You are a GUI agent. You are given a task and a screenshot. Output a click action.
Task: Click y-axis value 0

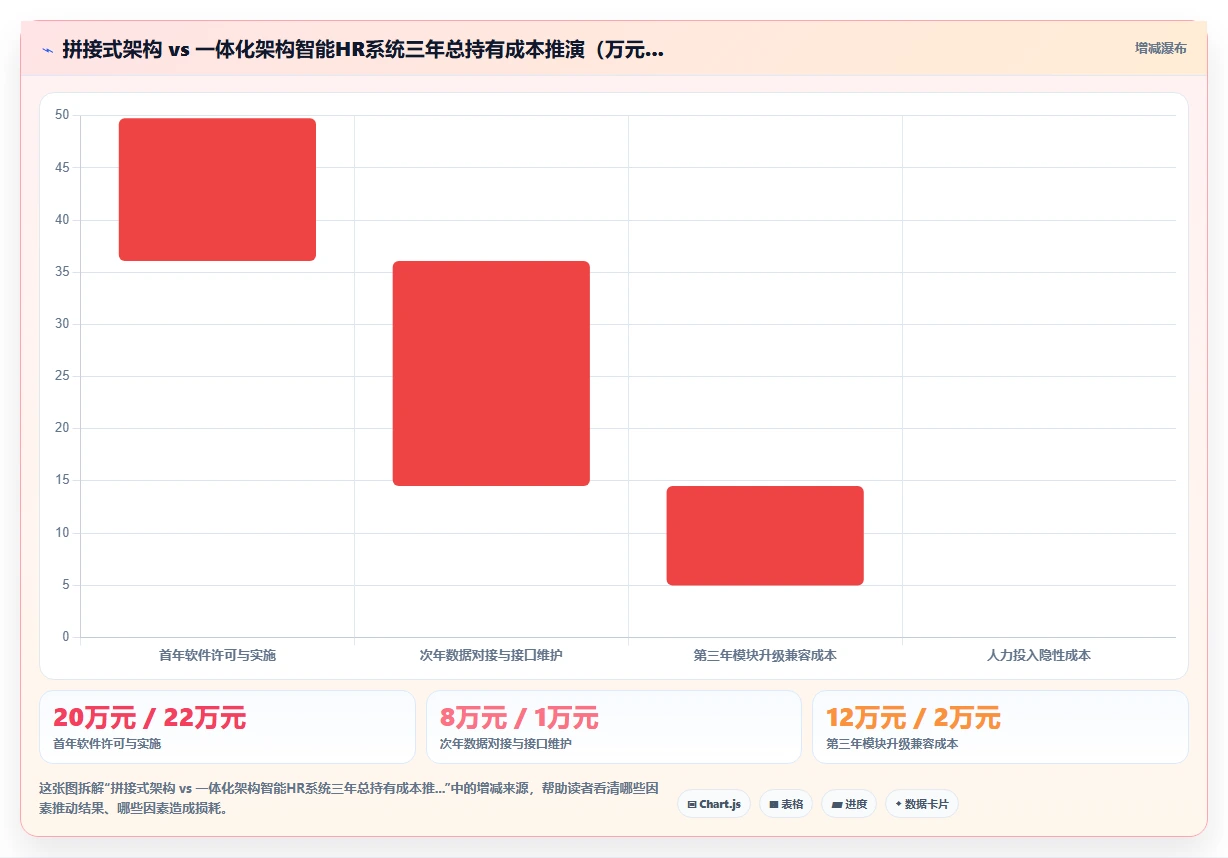coord(66,637)
